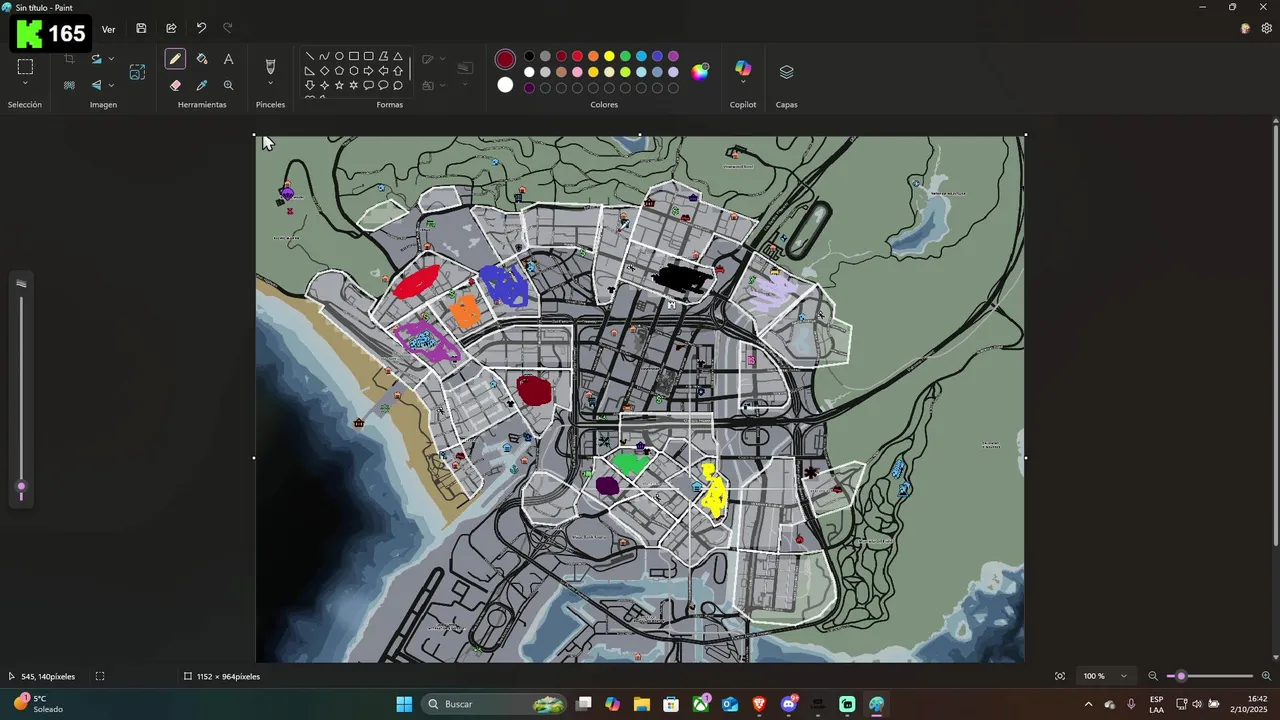Click the brush size slider handle

(21, 486)
